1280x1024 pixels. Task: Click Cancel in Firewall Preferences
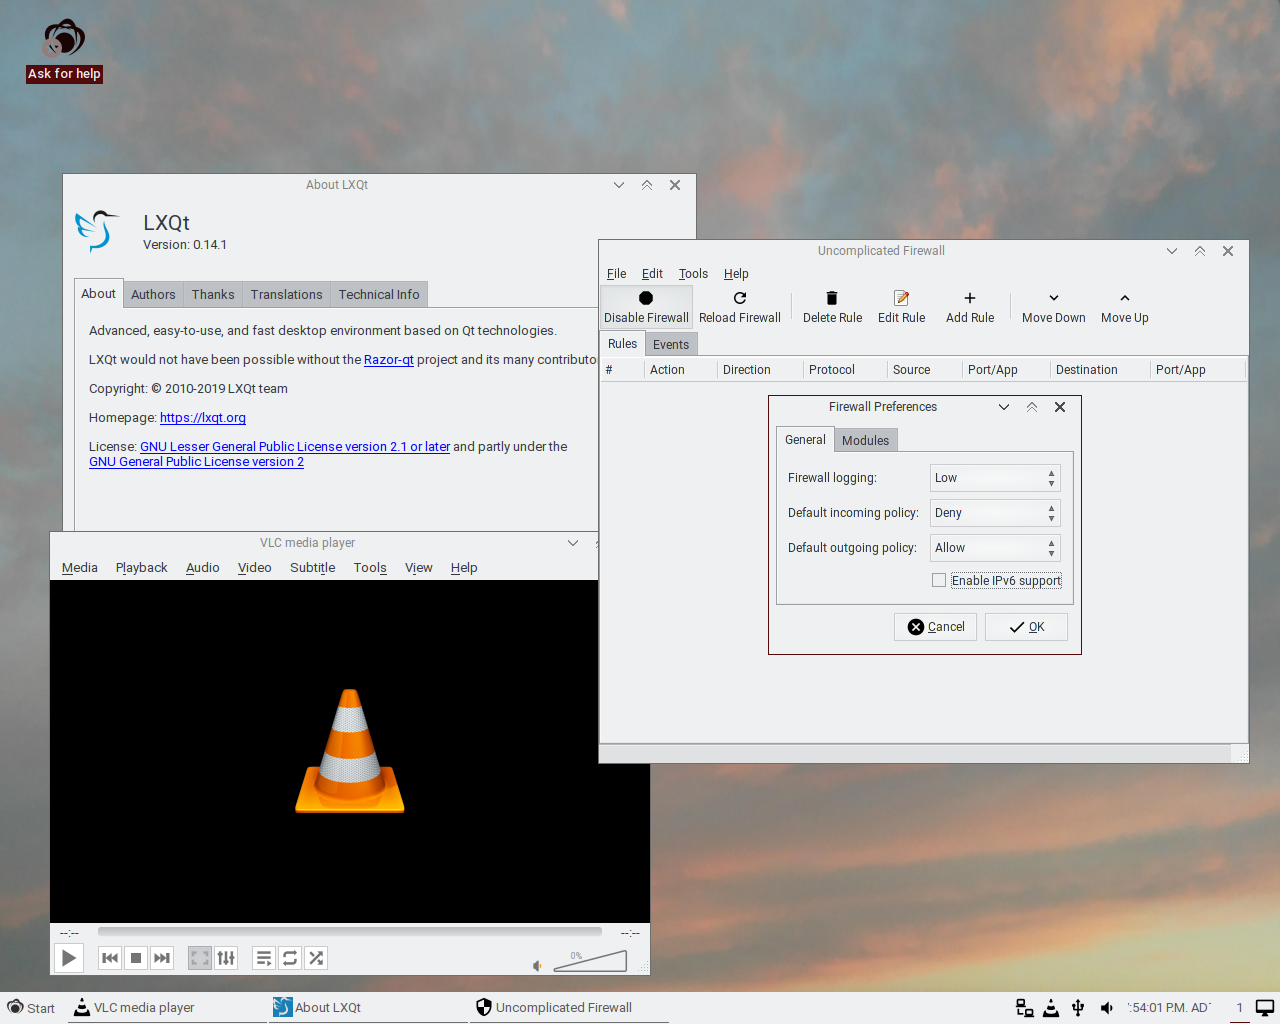click(935, 627)
